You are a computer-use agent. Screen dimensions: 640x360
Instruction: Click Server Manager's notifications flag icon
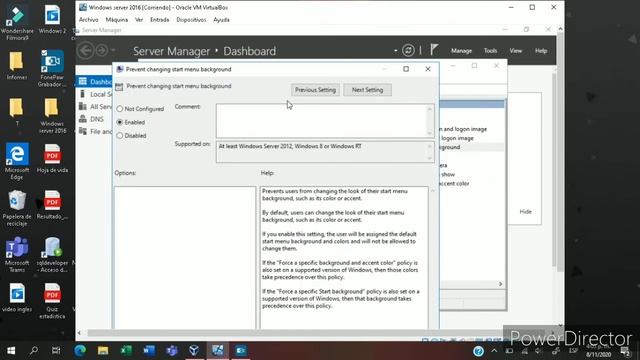(434, 50)
